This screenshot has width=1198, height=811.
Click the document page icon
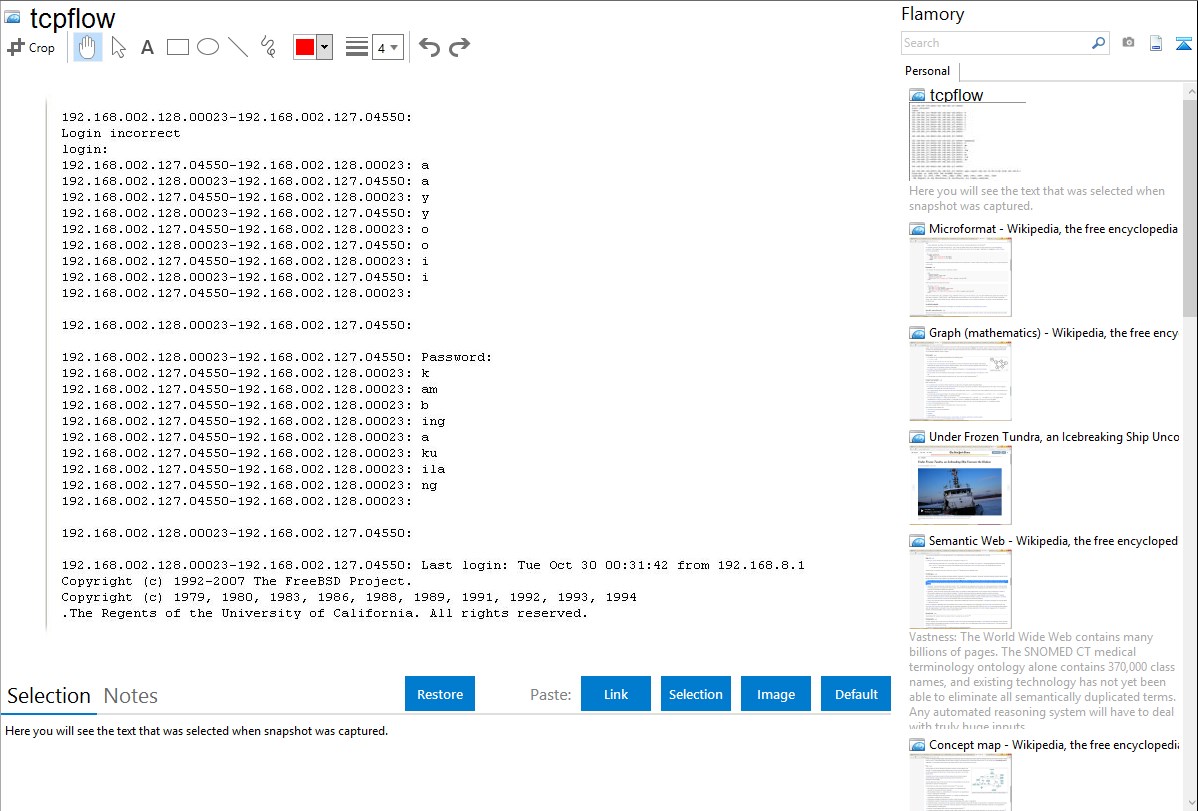(1156, 44)
